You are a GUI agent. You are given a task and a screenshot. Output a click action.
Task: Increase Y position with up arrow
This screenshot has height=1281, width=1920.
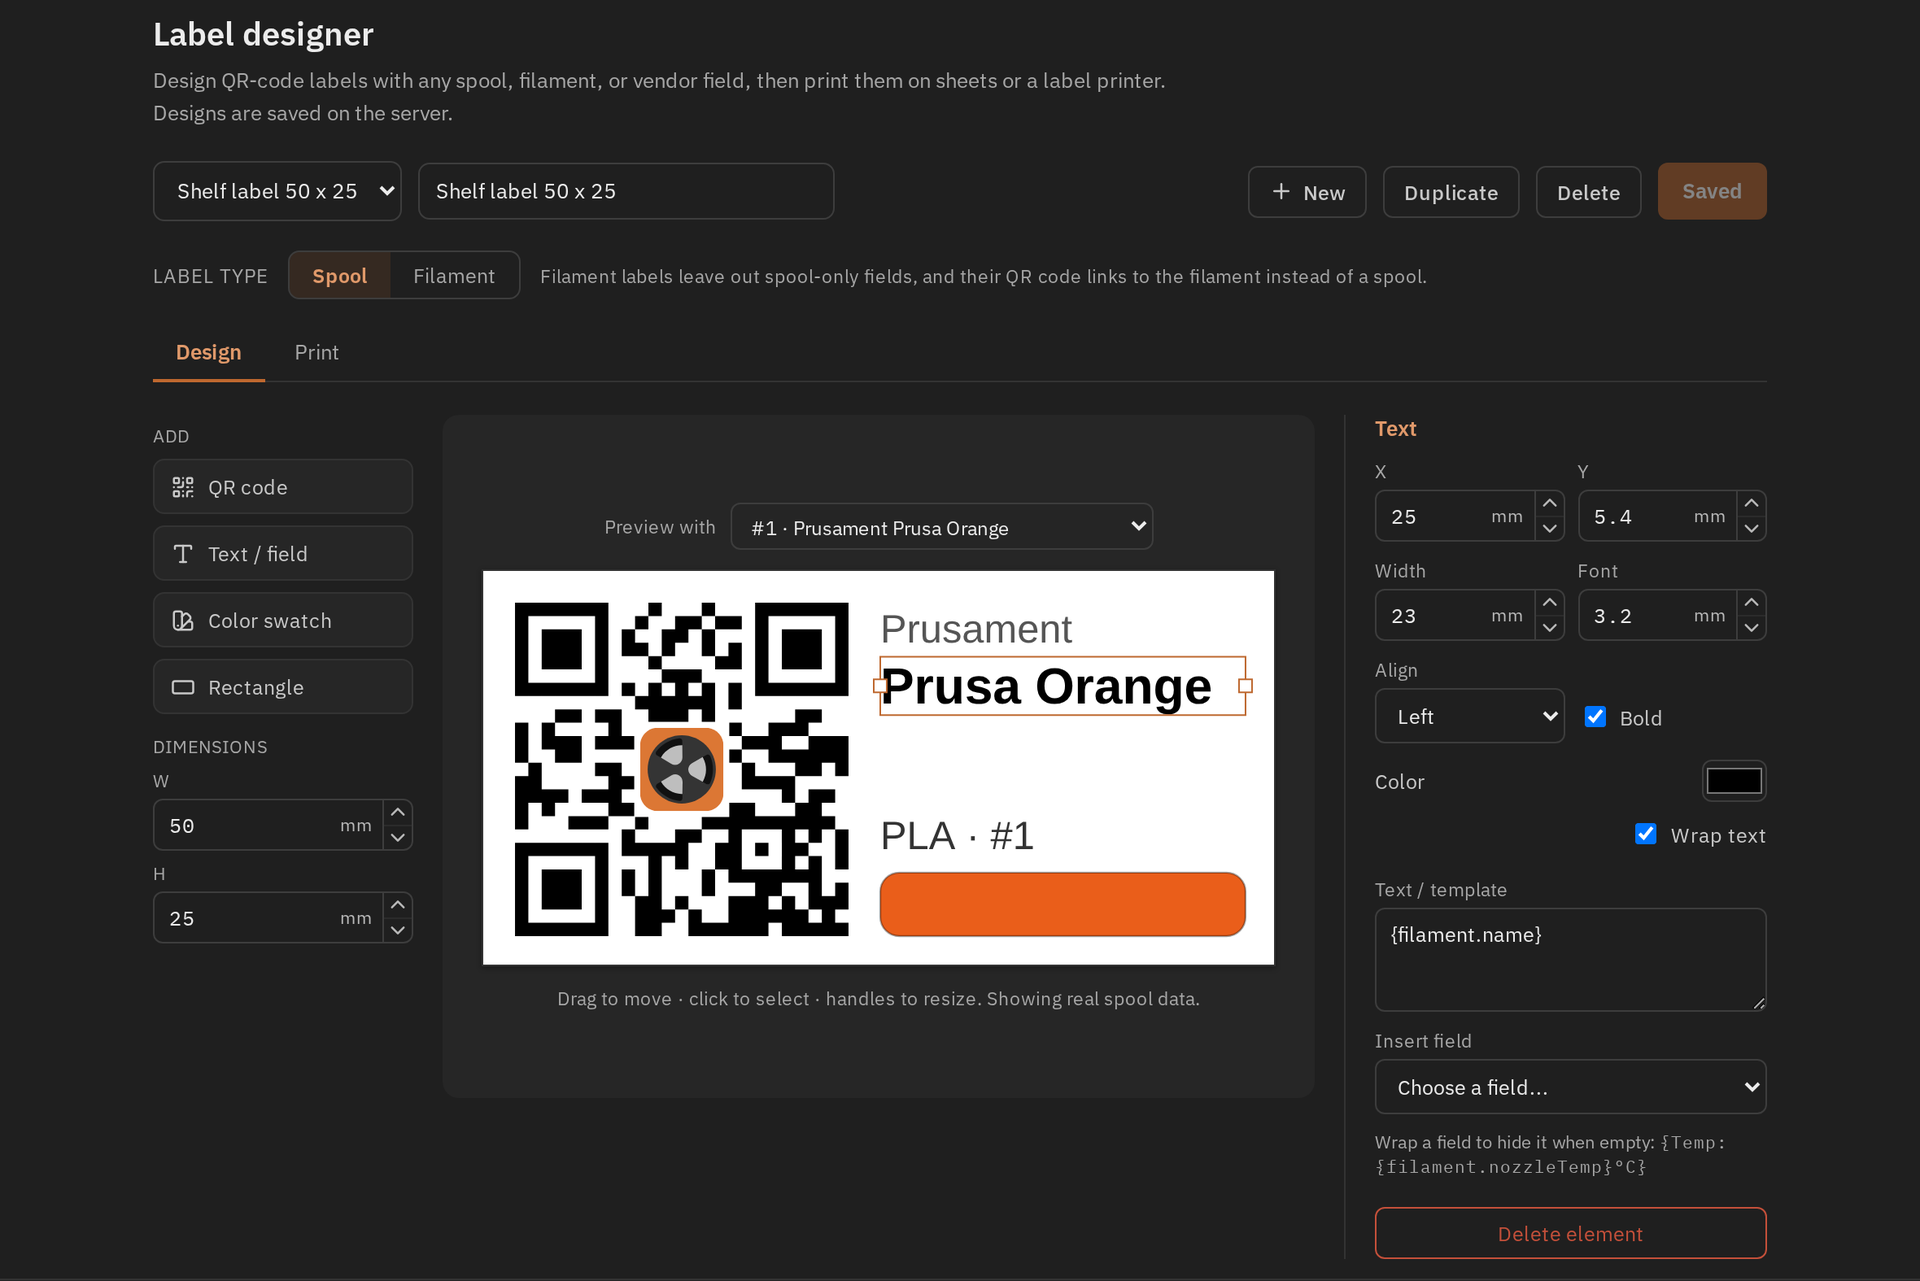[x=1752, y=503]
